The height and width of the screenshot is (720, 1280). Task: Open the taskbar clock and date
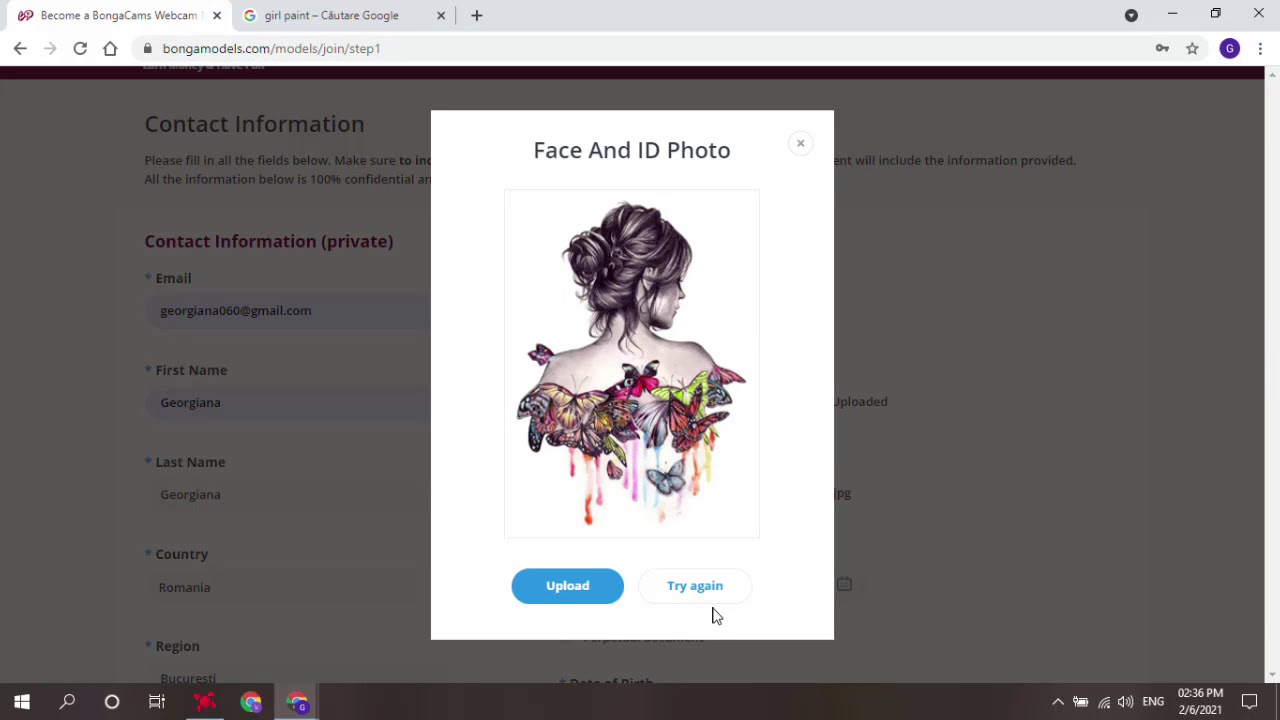tap(1200, 702)
